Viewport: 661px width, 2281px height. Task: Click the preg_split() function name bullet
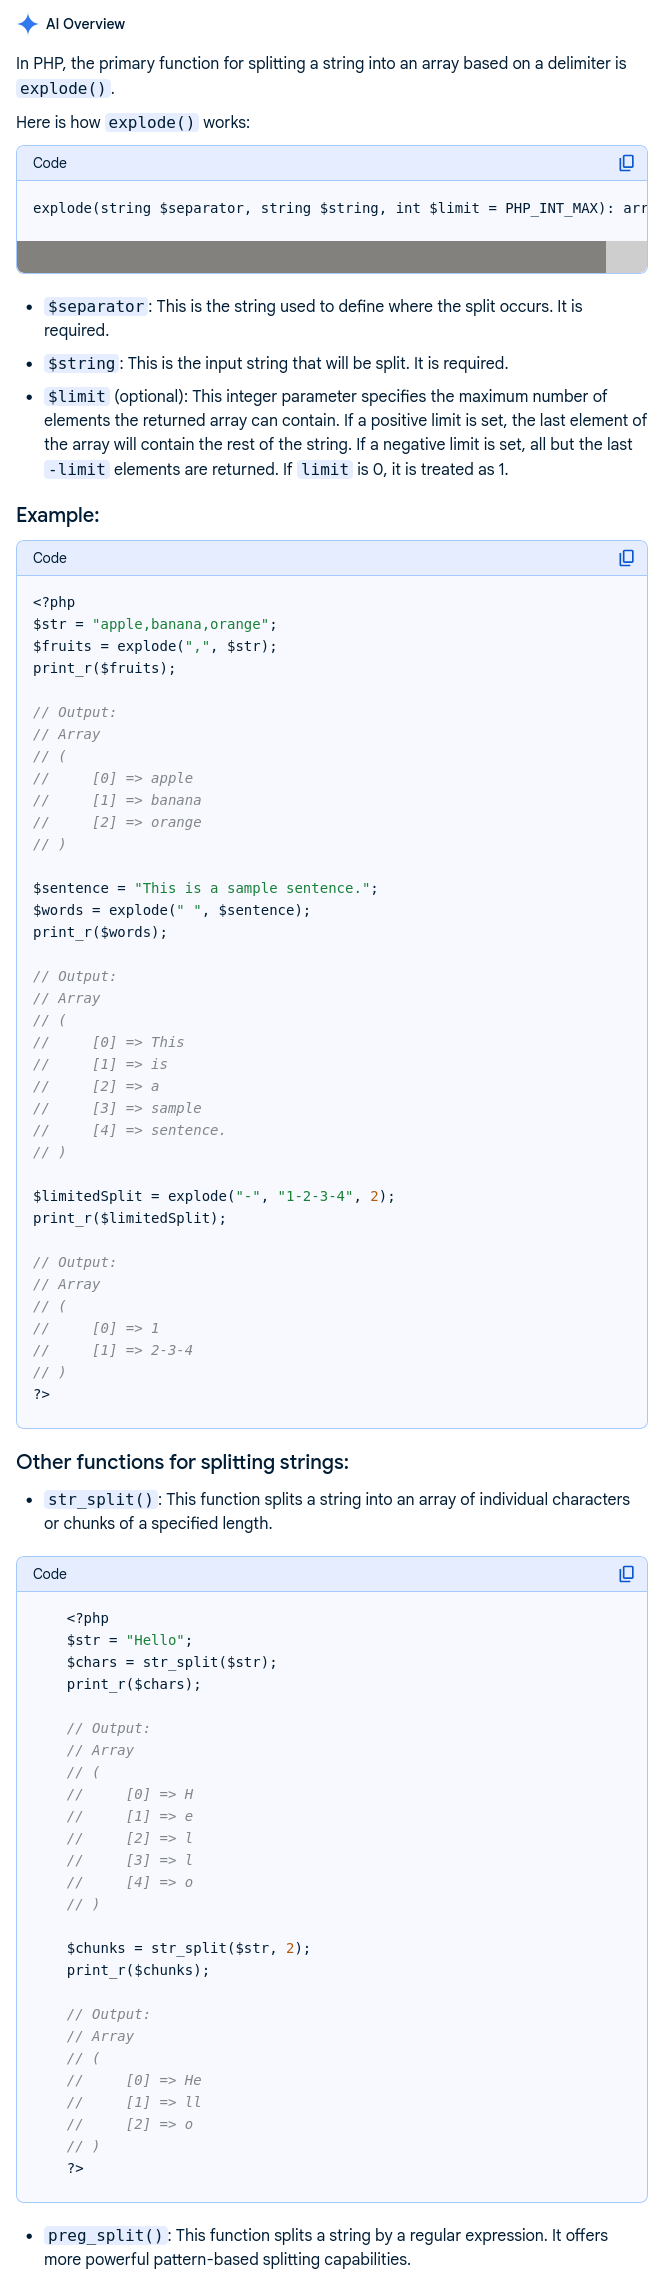click(x=105, y=2236)
